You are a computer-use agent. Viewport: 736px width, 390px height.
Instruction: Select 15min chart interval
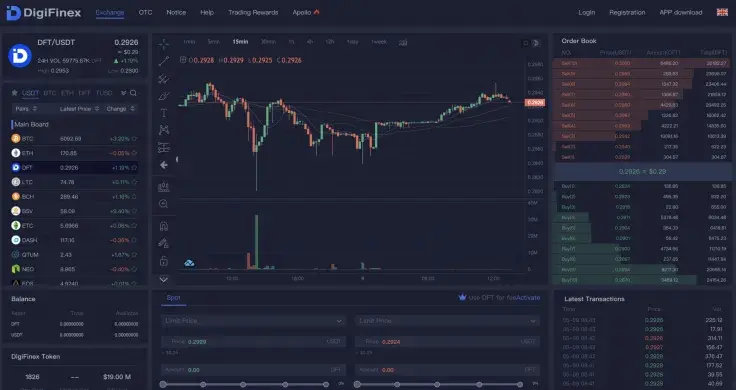[240, 42]
